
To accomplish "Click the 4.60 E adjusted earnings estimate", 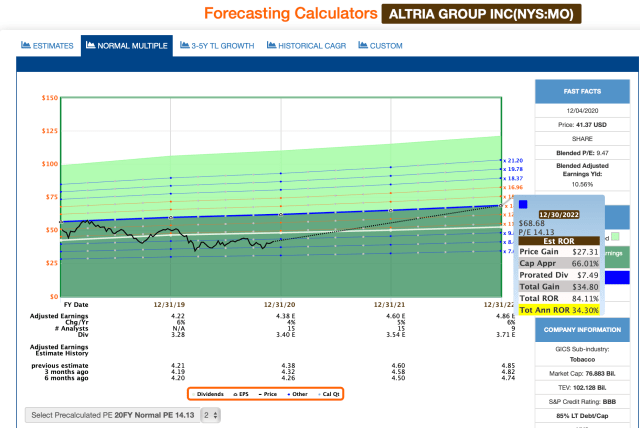I will pos(396,316).
